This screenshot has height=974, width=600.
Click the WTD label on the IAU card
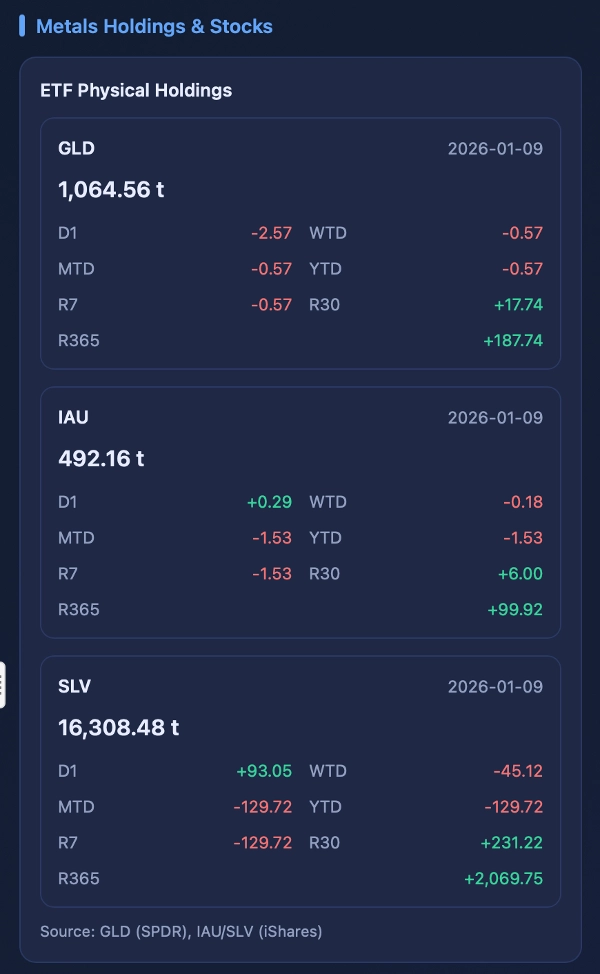pyautogui.click(x=328, y=501)
